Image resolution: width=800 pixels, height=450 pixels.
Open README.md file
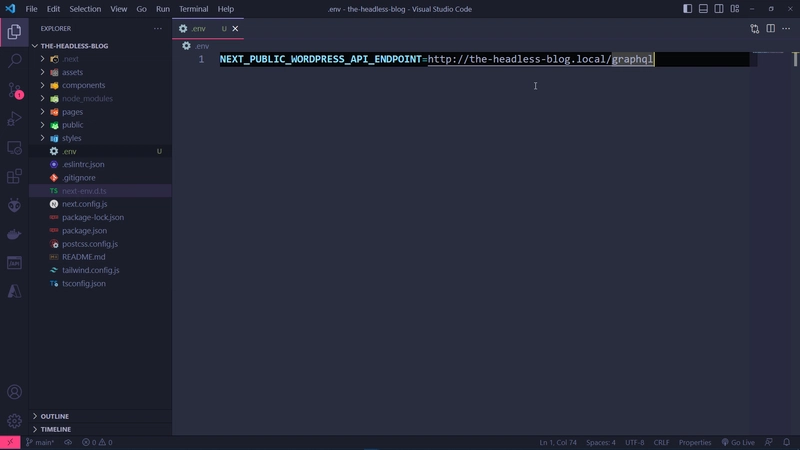[100, 257]
